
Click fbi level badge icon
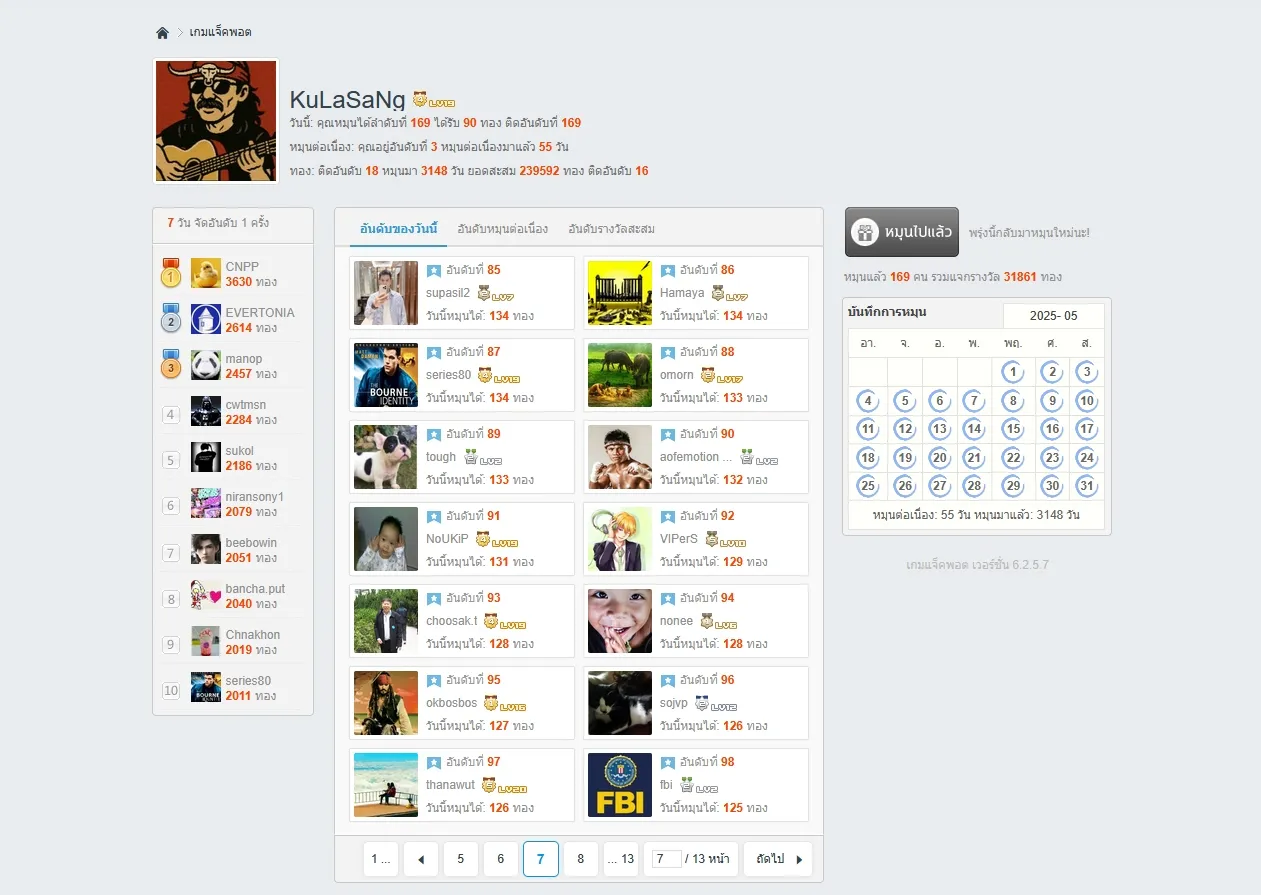pos(699,786)
